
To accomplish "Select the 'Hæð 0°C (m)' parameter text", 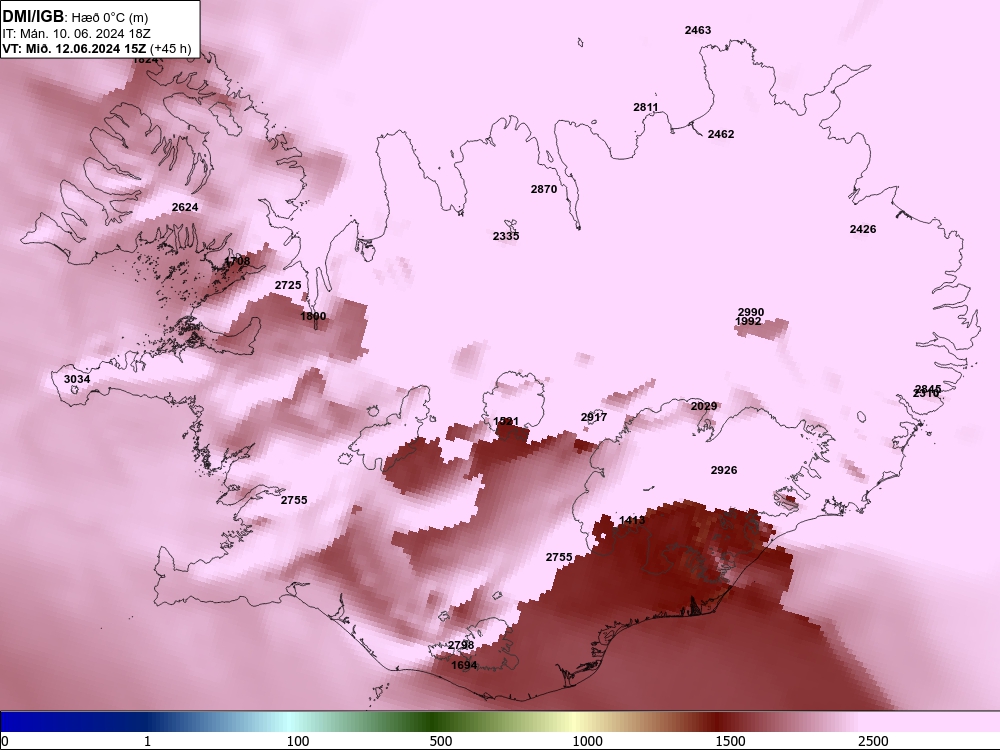I will coord(109,18).
